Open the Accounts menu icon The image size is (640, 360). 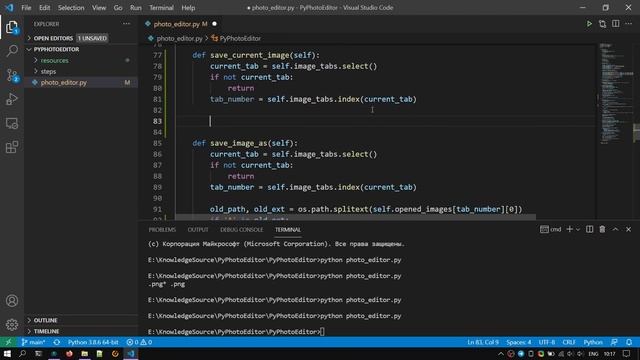[x=12, y=301]
